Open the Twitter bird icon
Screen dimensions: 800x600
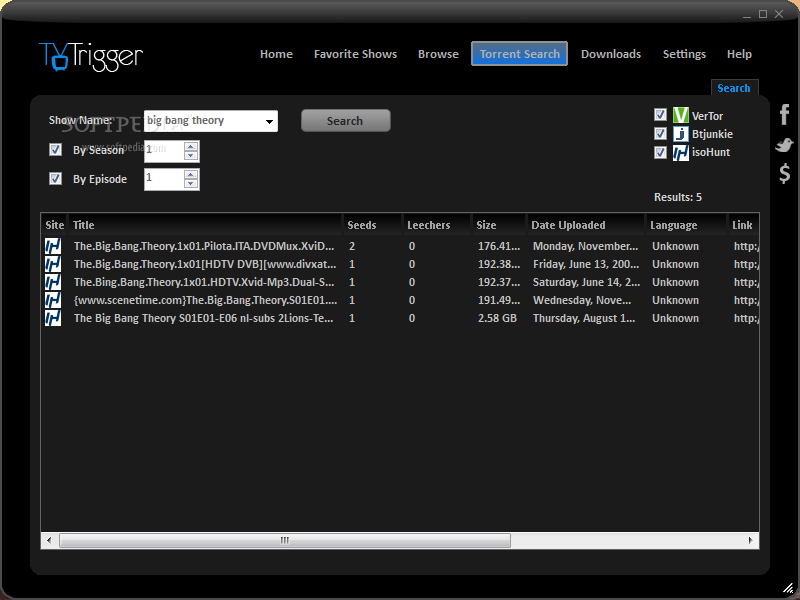coord(784,145)
